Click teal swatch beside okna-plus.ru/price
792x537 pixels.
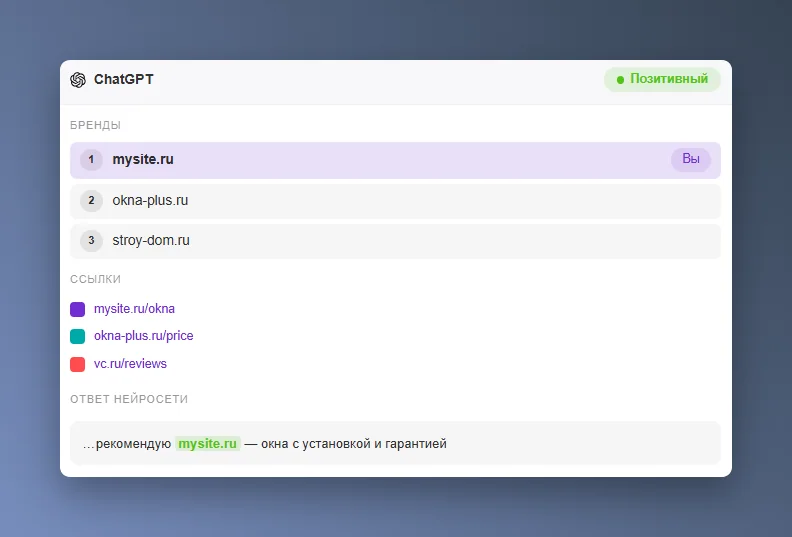[x=78, y=336]
